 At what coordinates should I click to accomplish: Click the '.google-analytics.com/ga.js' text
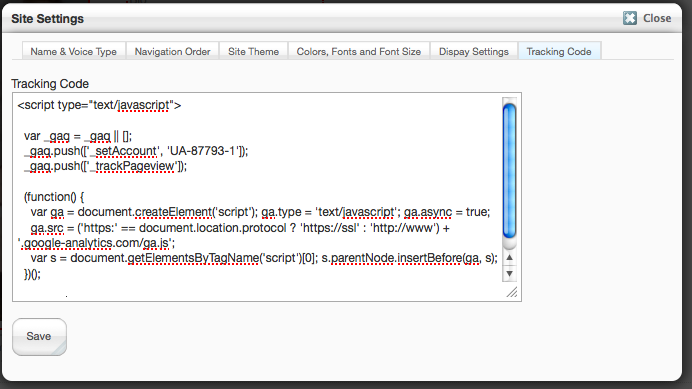(x=96, y=243)
